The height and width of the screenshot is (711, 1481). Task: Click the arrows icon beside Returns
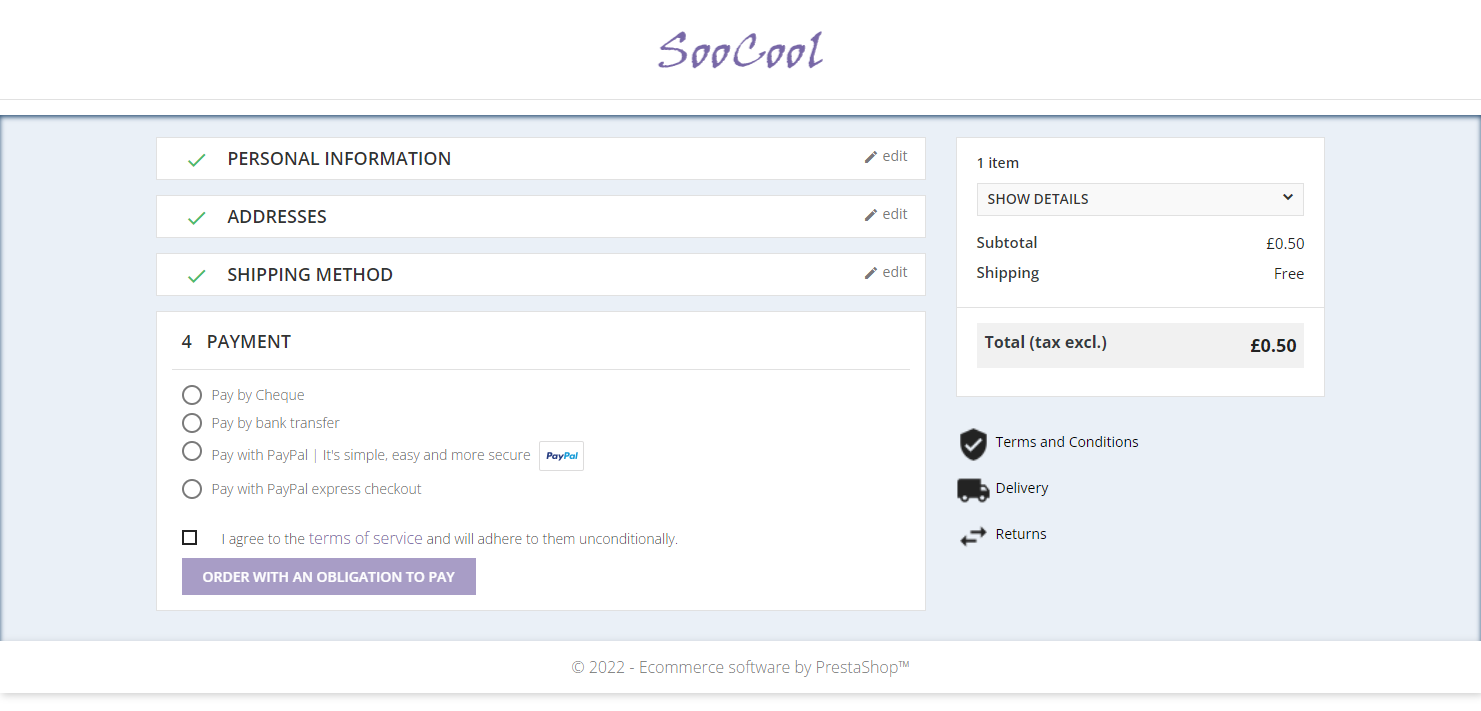pos(973,537)
